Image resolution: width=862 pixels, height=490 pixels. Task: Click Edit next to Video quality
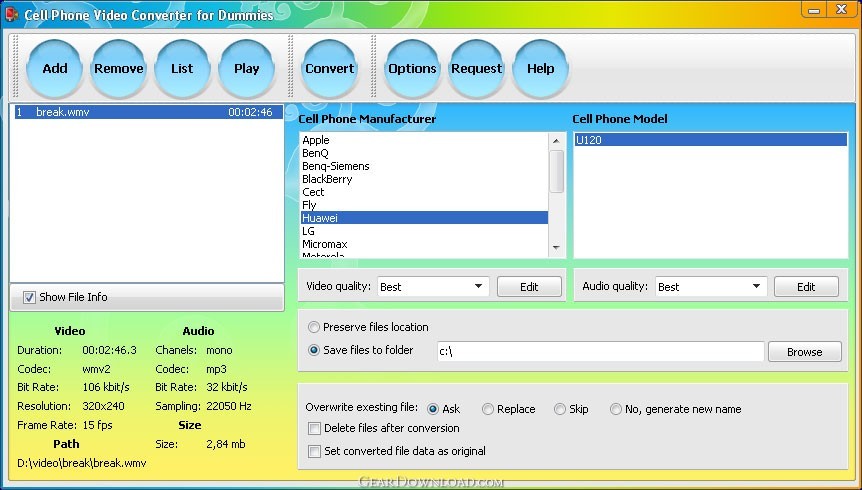tap(529, 287)
